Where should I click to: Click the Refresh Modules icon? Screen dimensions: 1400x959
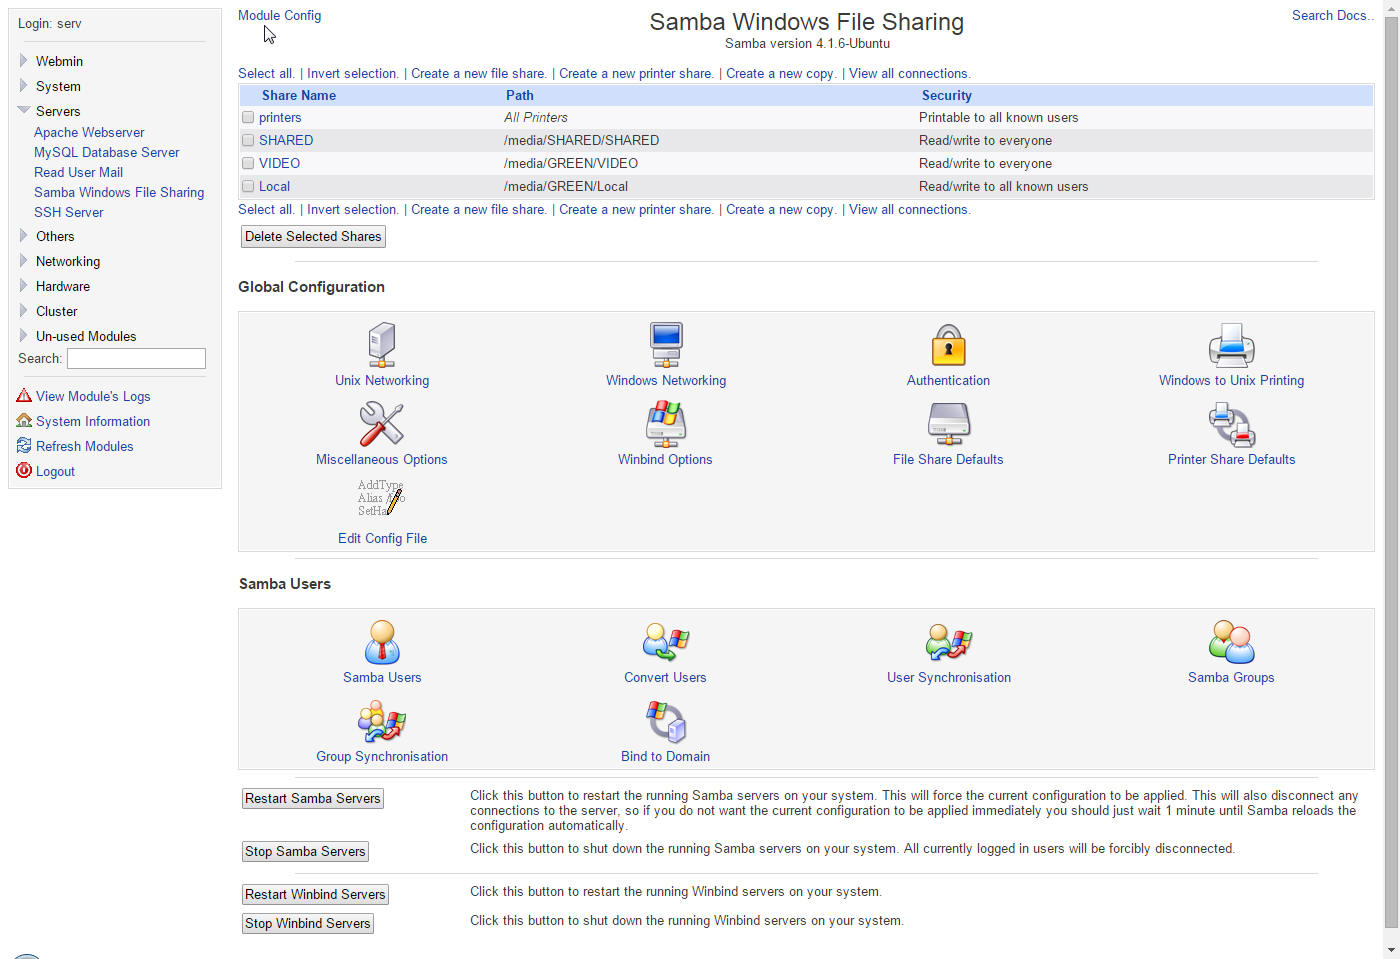tap(24, 446)
